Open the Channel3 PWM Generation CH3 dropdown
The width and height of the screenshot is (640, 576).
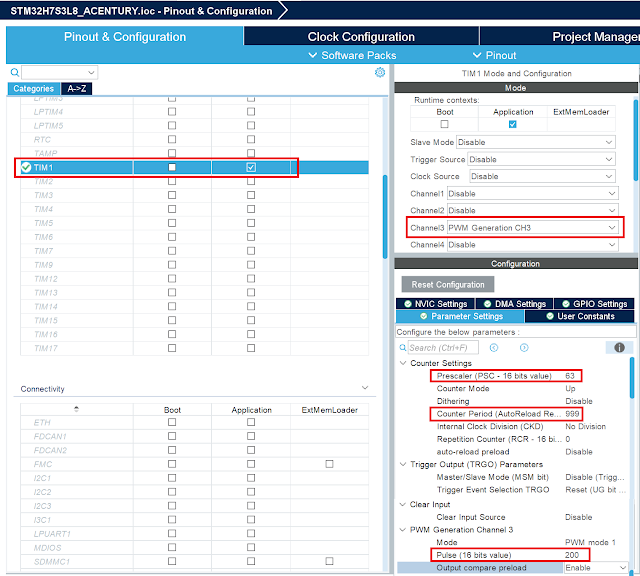(x=533, y=228)
